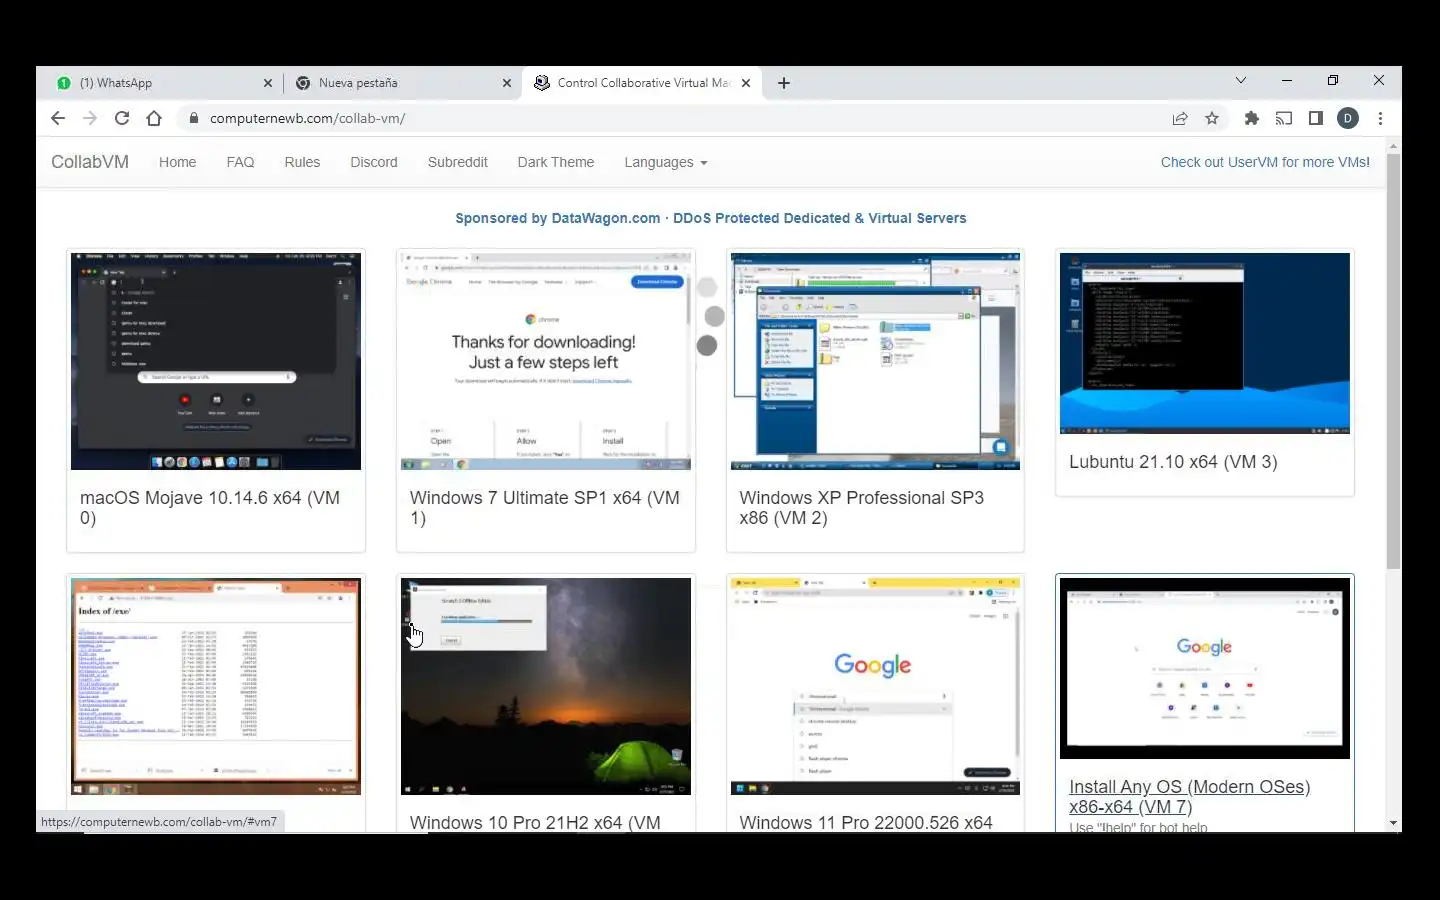Screen dimensions: 1440x900
Task: Open the Subreddit link
Action: tap(458, 162)
